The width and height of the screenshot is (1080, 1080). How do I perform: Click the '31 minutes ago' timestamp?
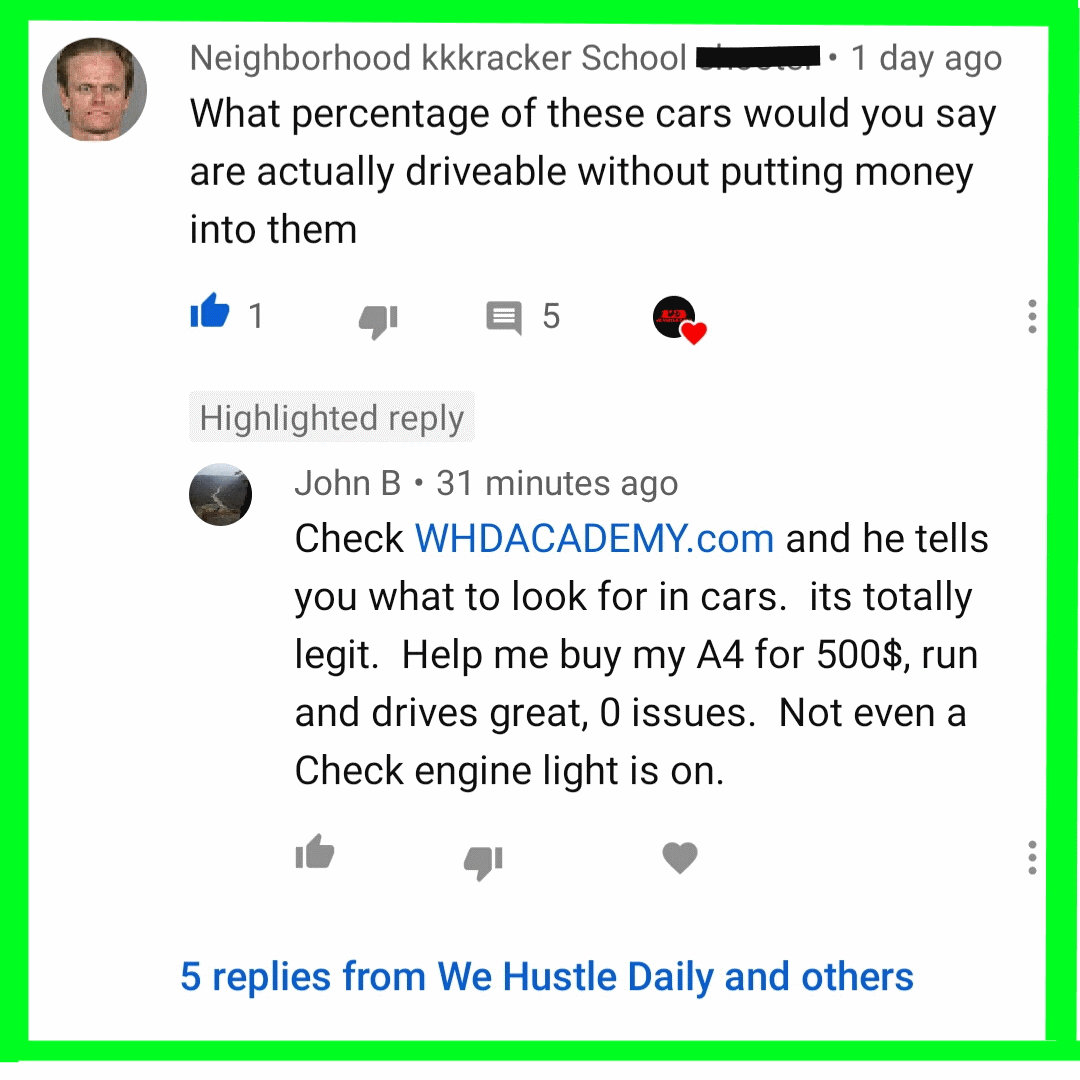557,484
